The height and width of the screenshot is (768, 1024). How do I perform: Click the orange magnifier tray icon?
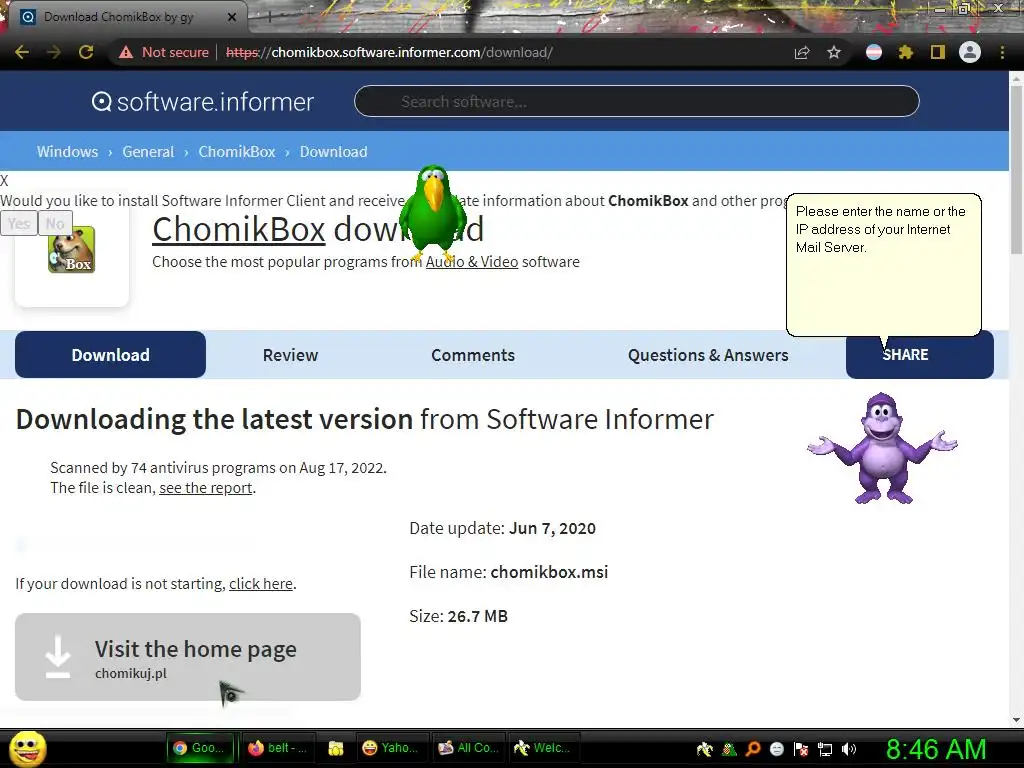tap(753, 749)
